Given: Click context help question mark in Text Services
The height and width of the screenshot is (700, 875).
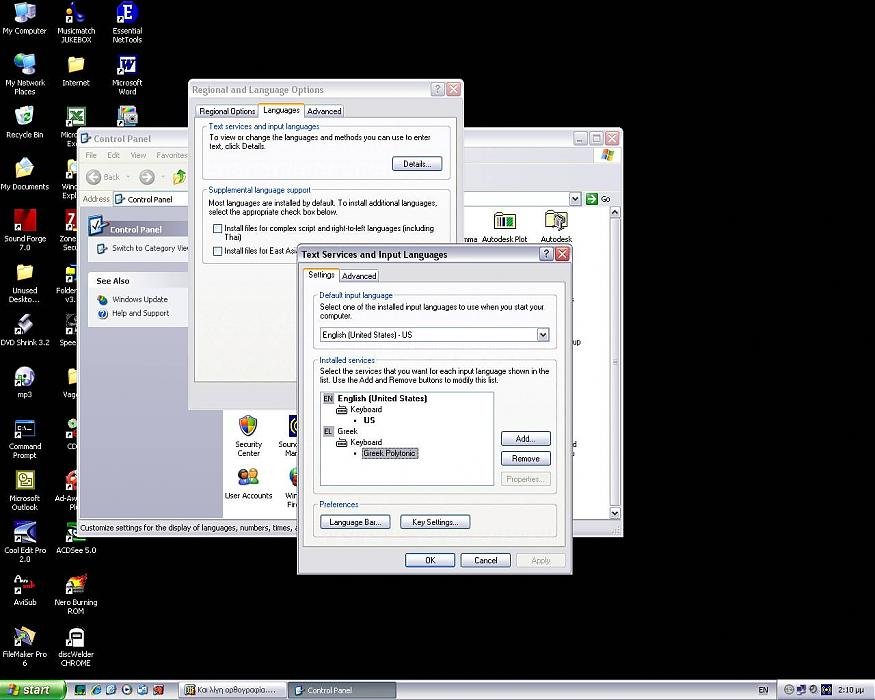Looking at the screenshot, I should [x=546, y=254].
